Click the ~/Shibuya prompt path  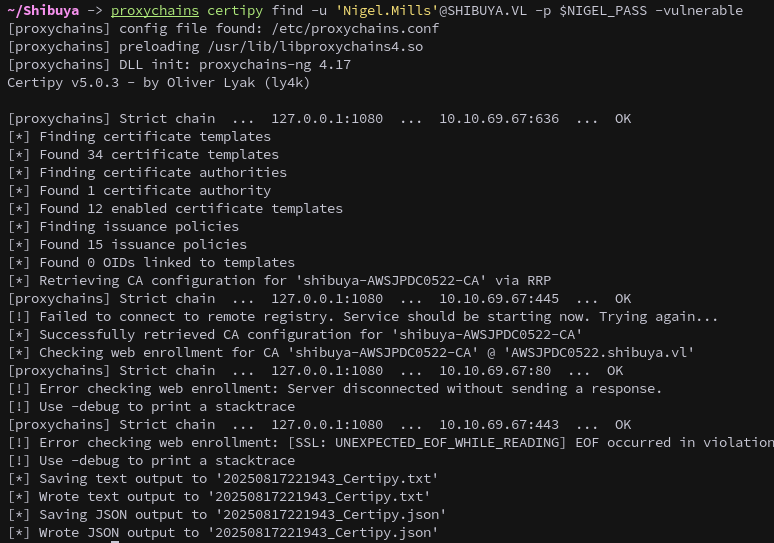pyautogui.click(x=43, y=10)
